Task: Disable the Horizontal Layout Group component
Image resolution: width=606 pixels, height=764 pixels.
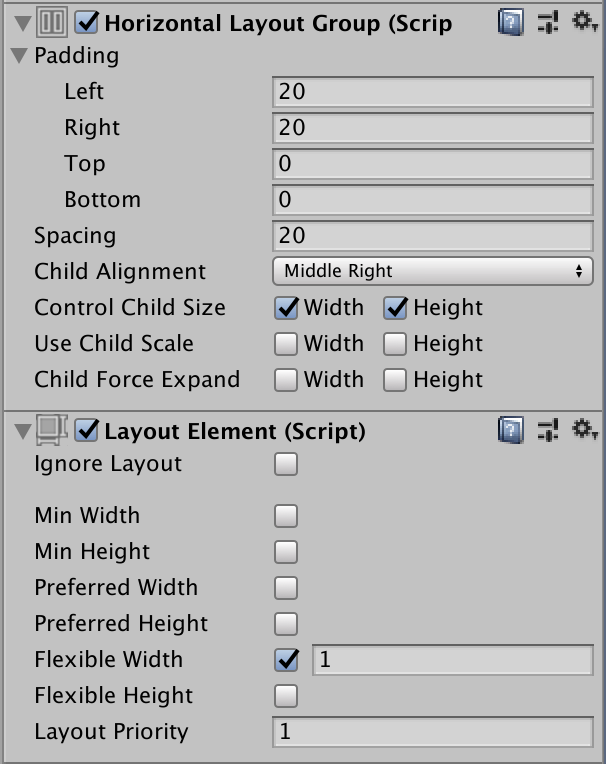Action: (87, 21)
